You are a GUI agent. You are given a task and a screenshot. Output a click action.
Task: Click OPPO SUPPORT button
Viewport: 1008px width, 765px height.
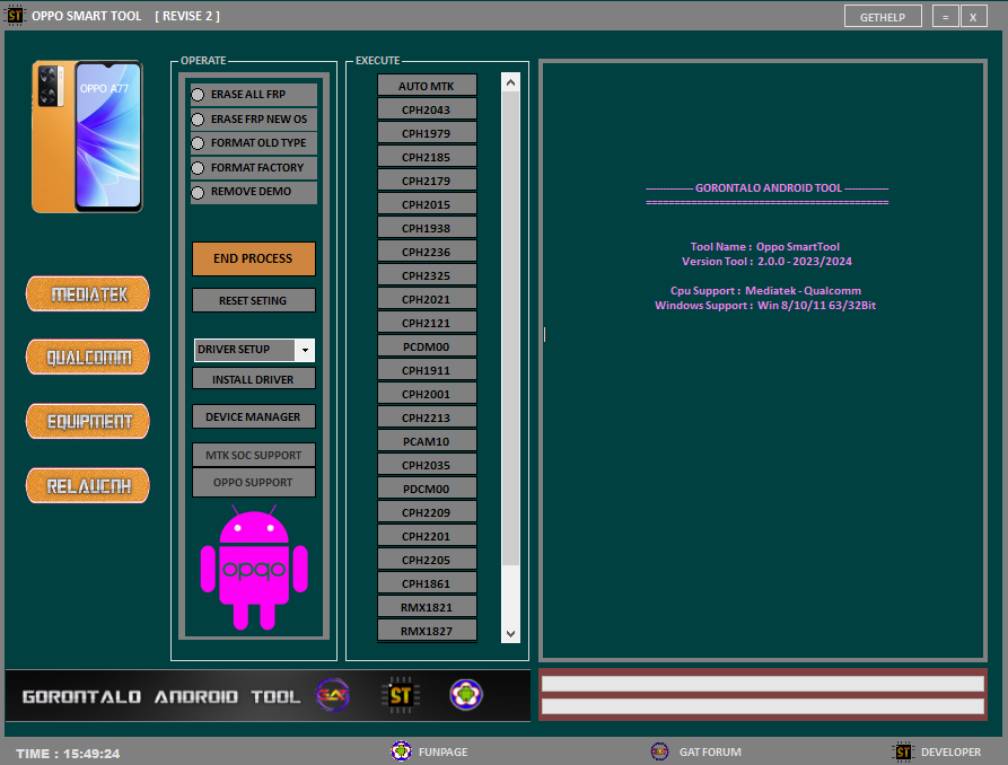click(x=253, y=482)
